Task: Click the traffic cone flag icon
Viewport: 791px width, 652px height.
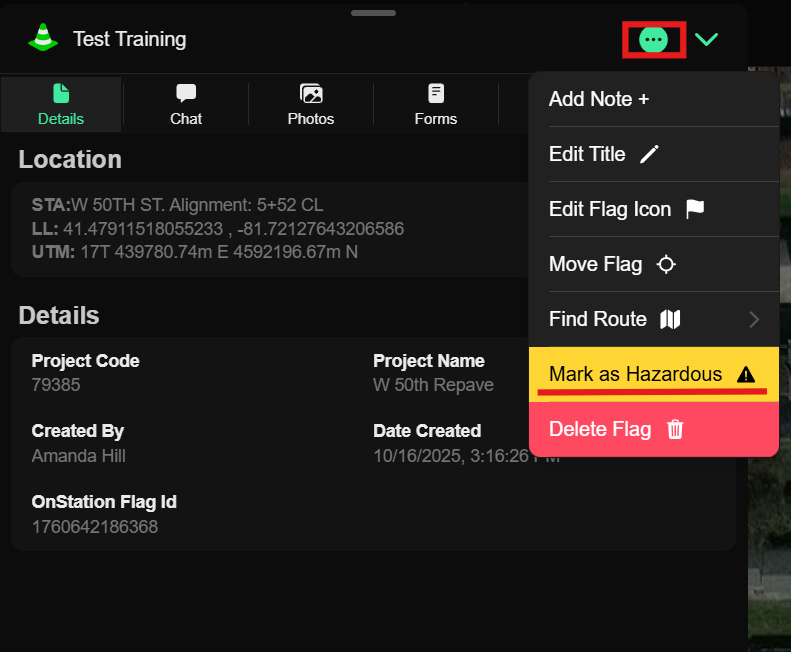Action: pos(42,39)
